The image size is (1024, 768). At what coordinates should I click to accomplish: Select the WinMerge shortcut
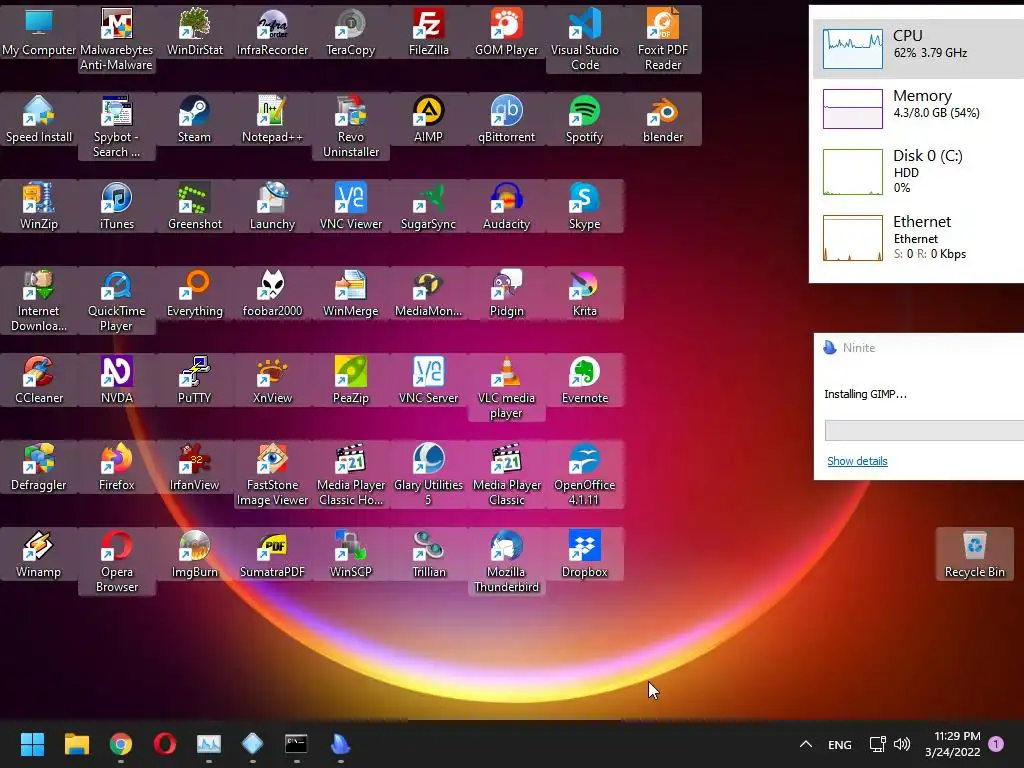click(x=351, y=293)
